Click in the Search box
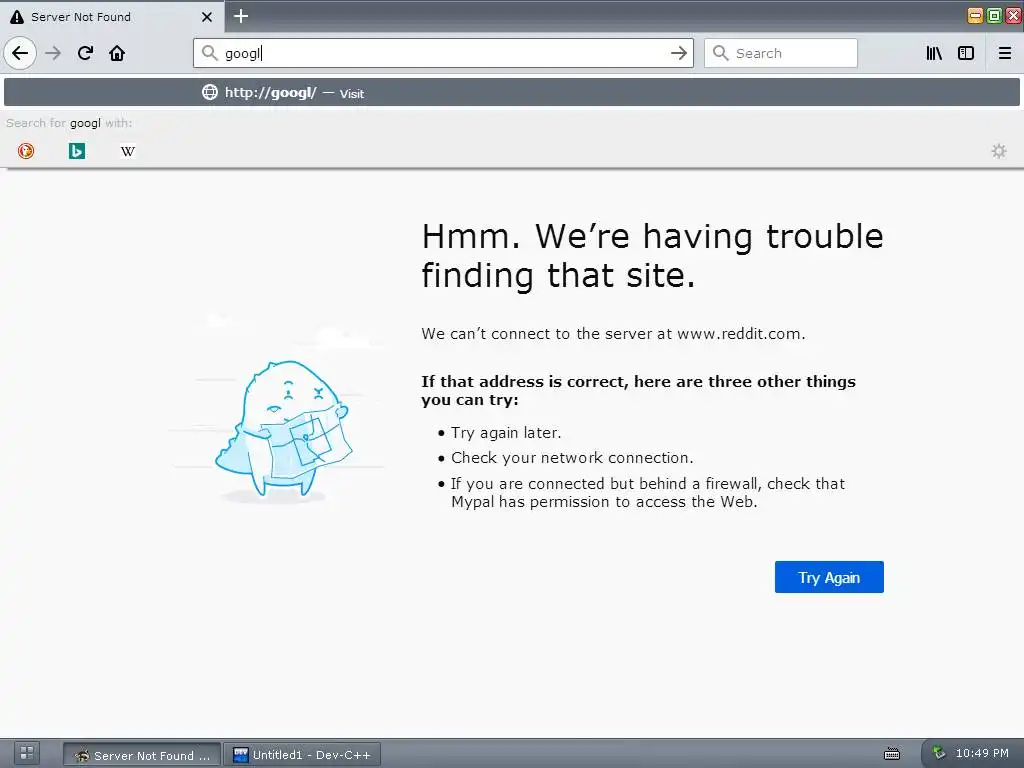This screenshot has height=768, width=1024. pos(780,53)
